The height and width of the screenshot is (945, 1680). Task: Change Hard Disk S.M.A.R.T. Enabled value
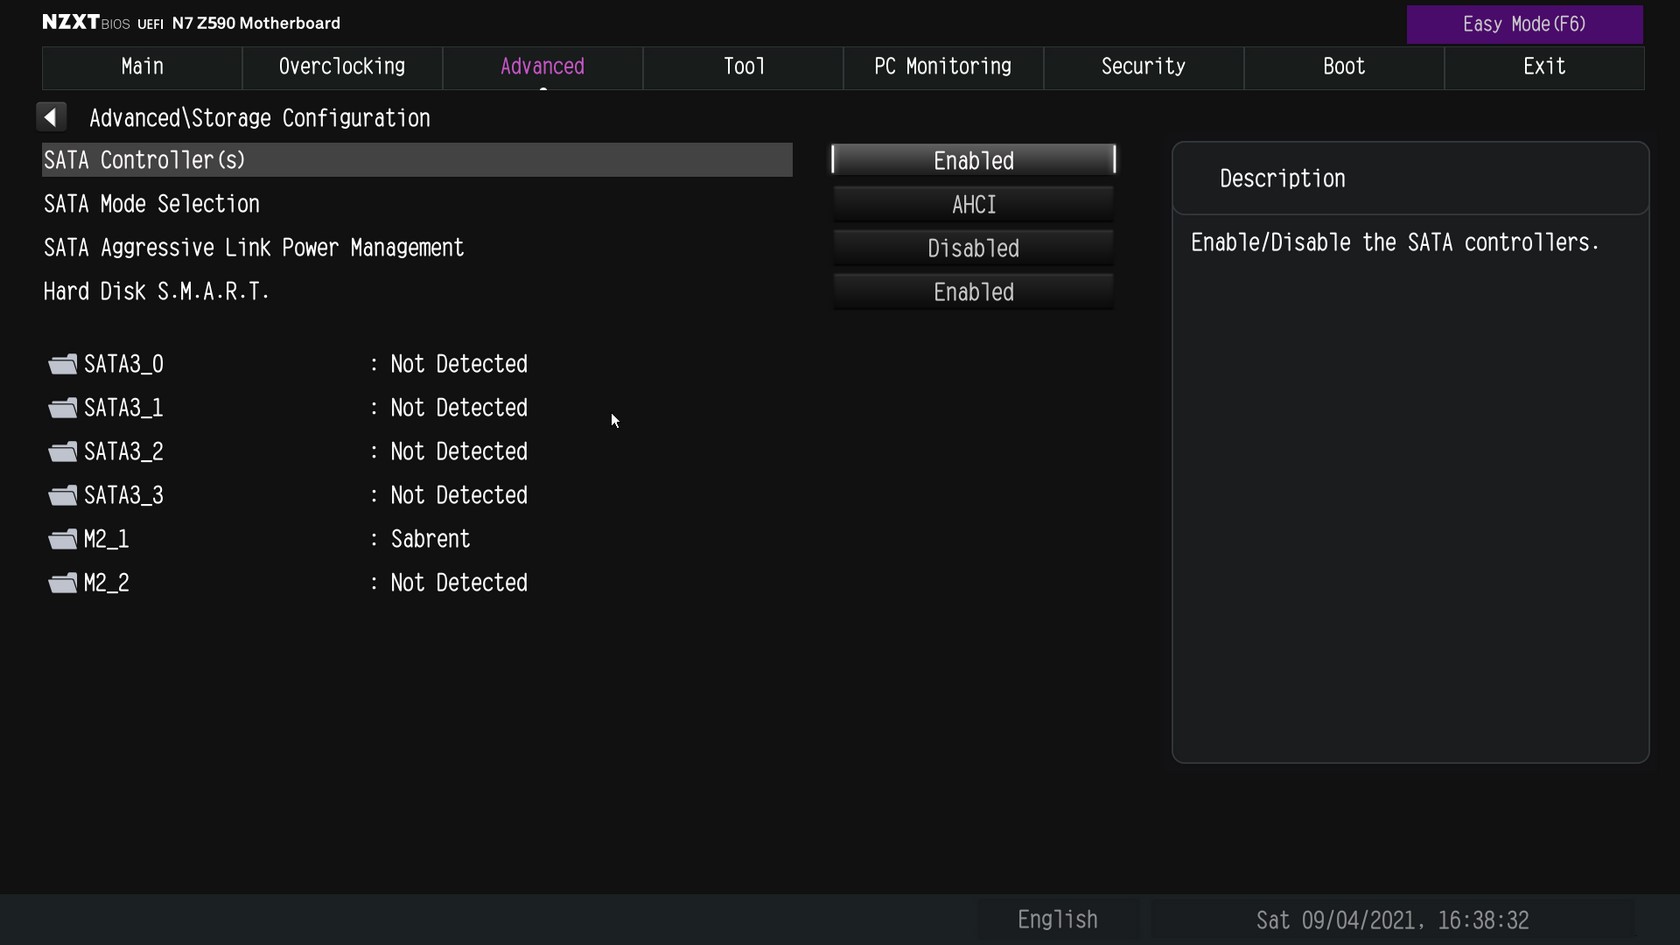[x=973, y=292]
